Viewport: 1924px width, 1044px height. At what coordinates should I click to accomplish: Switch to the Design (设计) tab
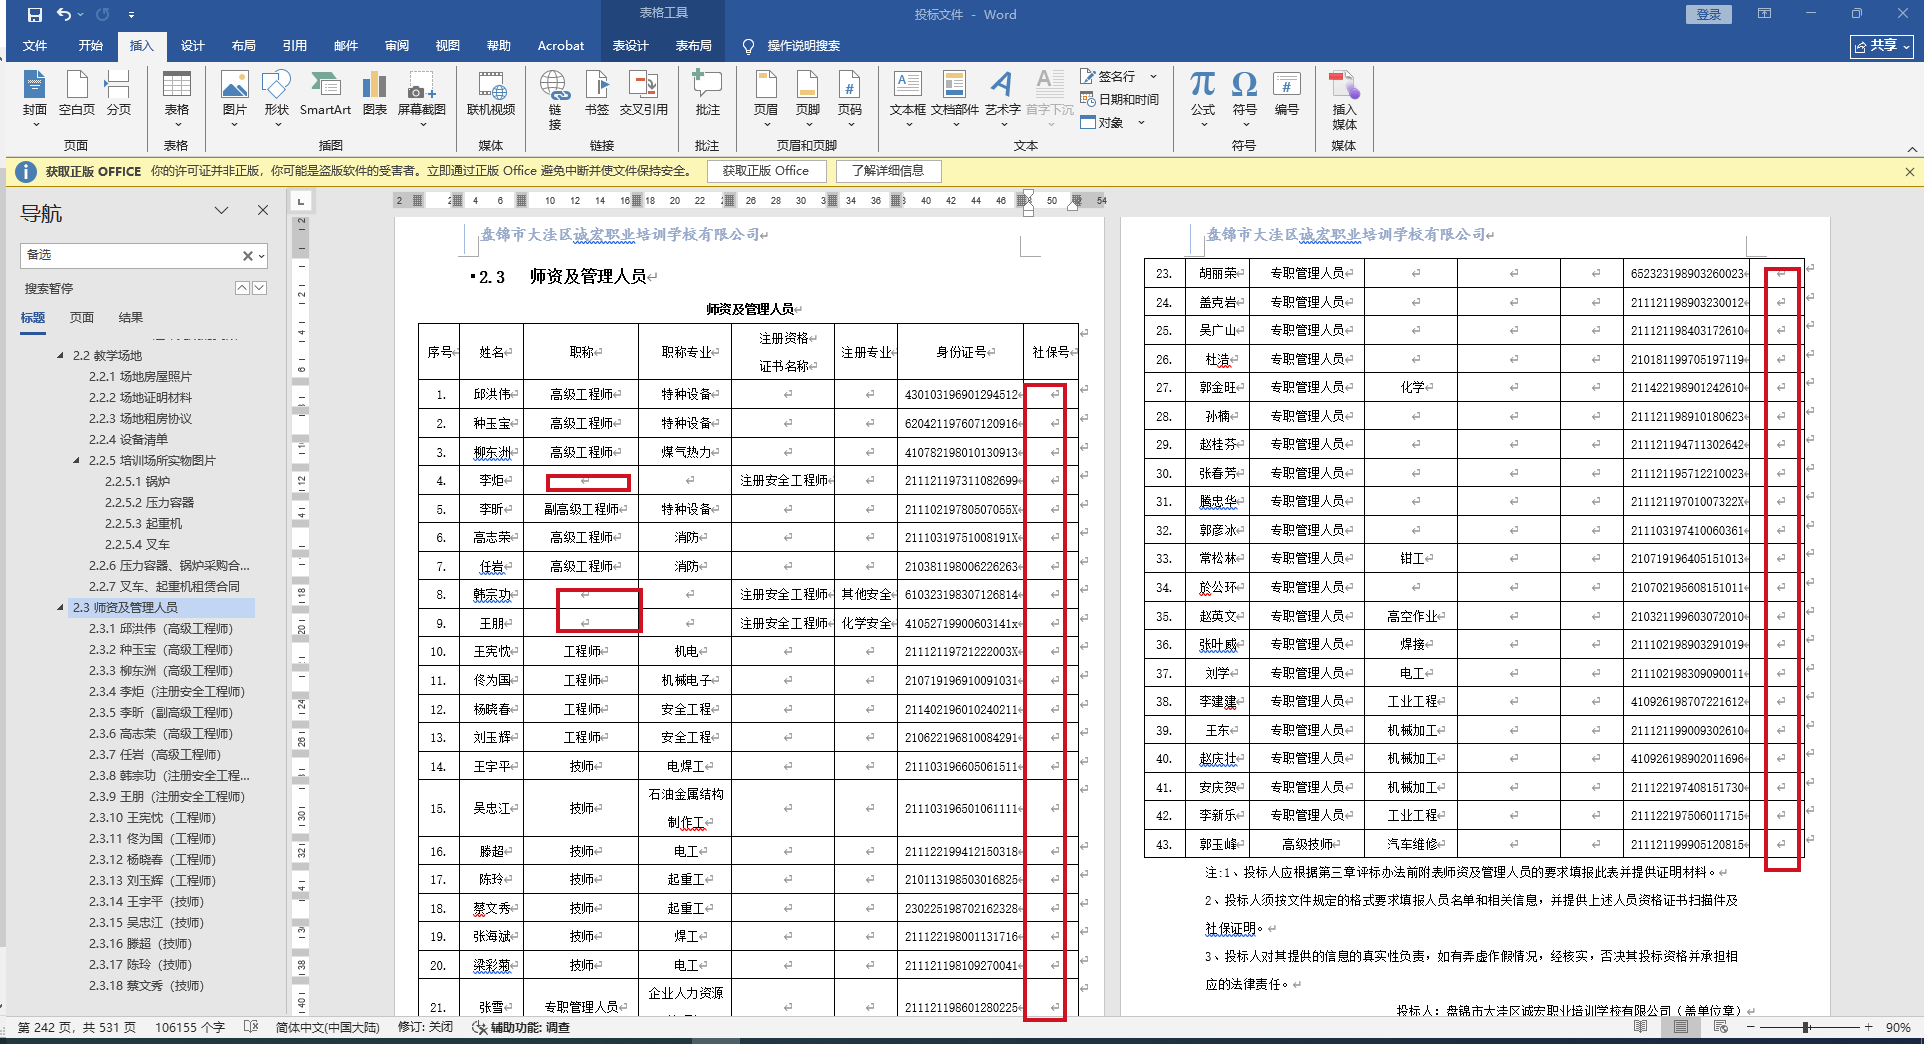(x=193, y=46)
